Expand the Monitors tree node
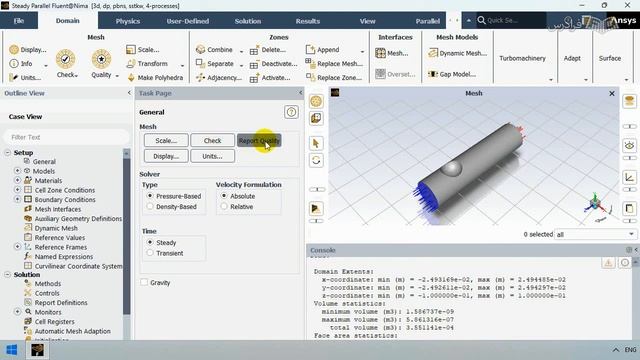 tap(17, 311)
